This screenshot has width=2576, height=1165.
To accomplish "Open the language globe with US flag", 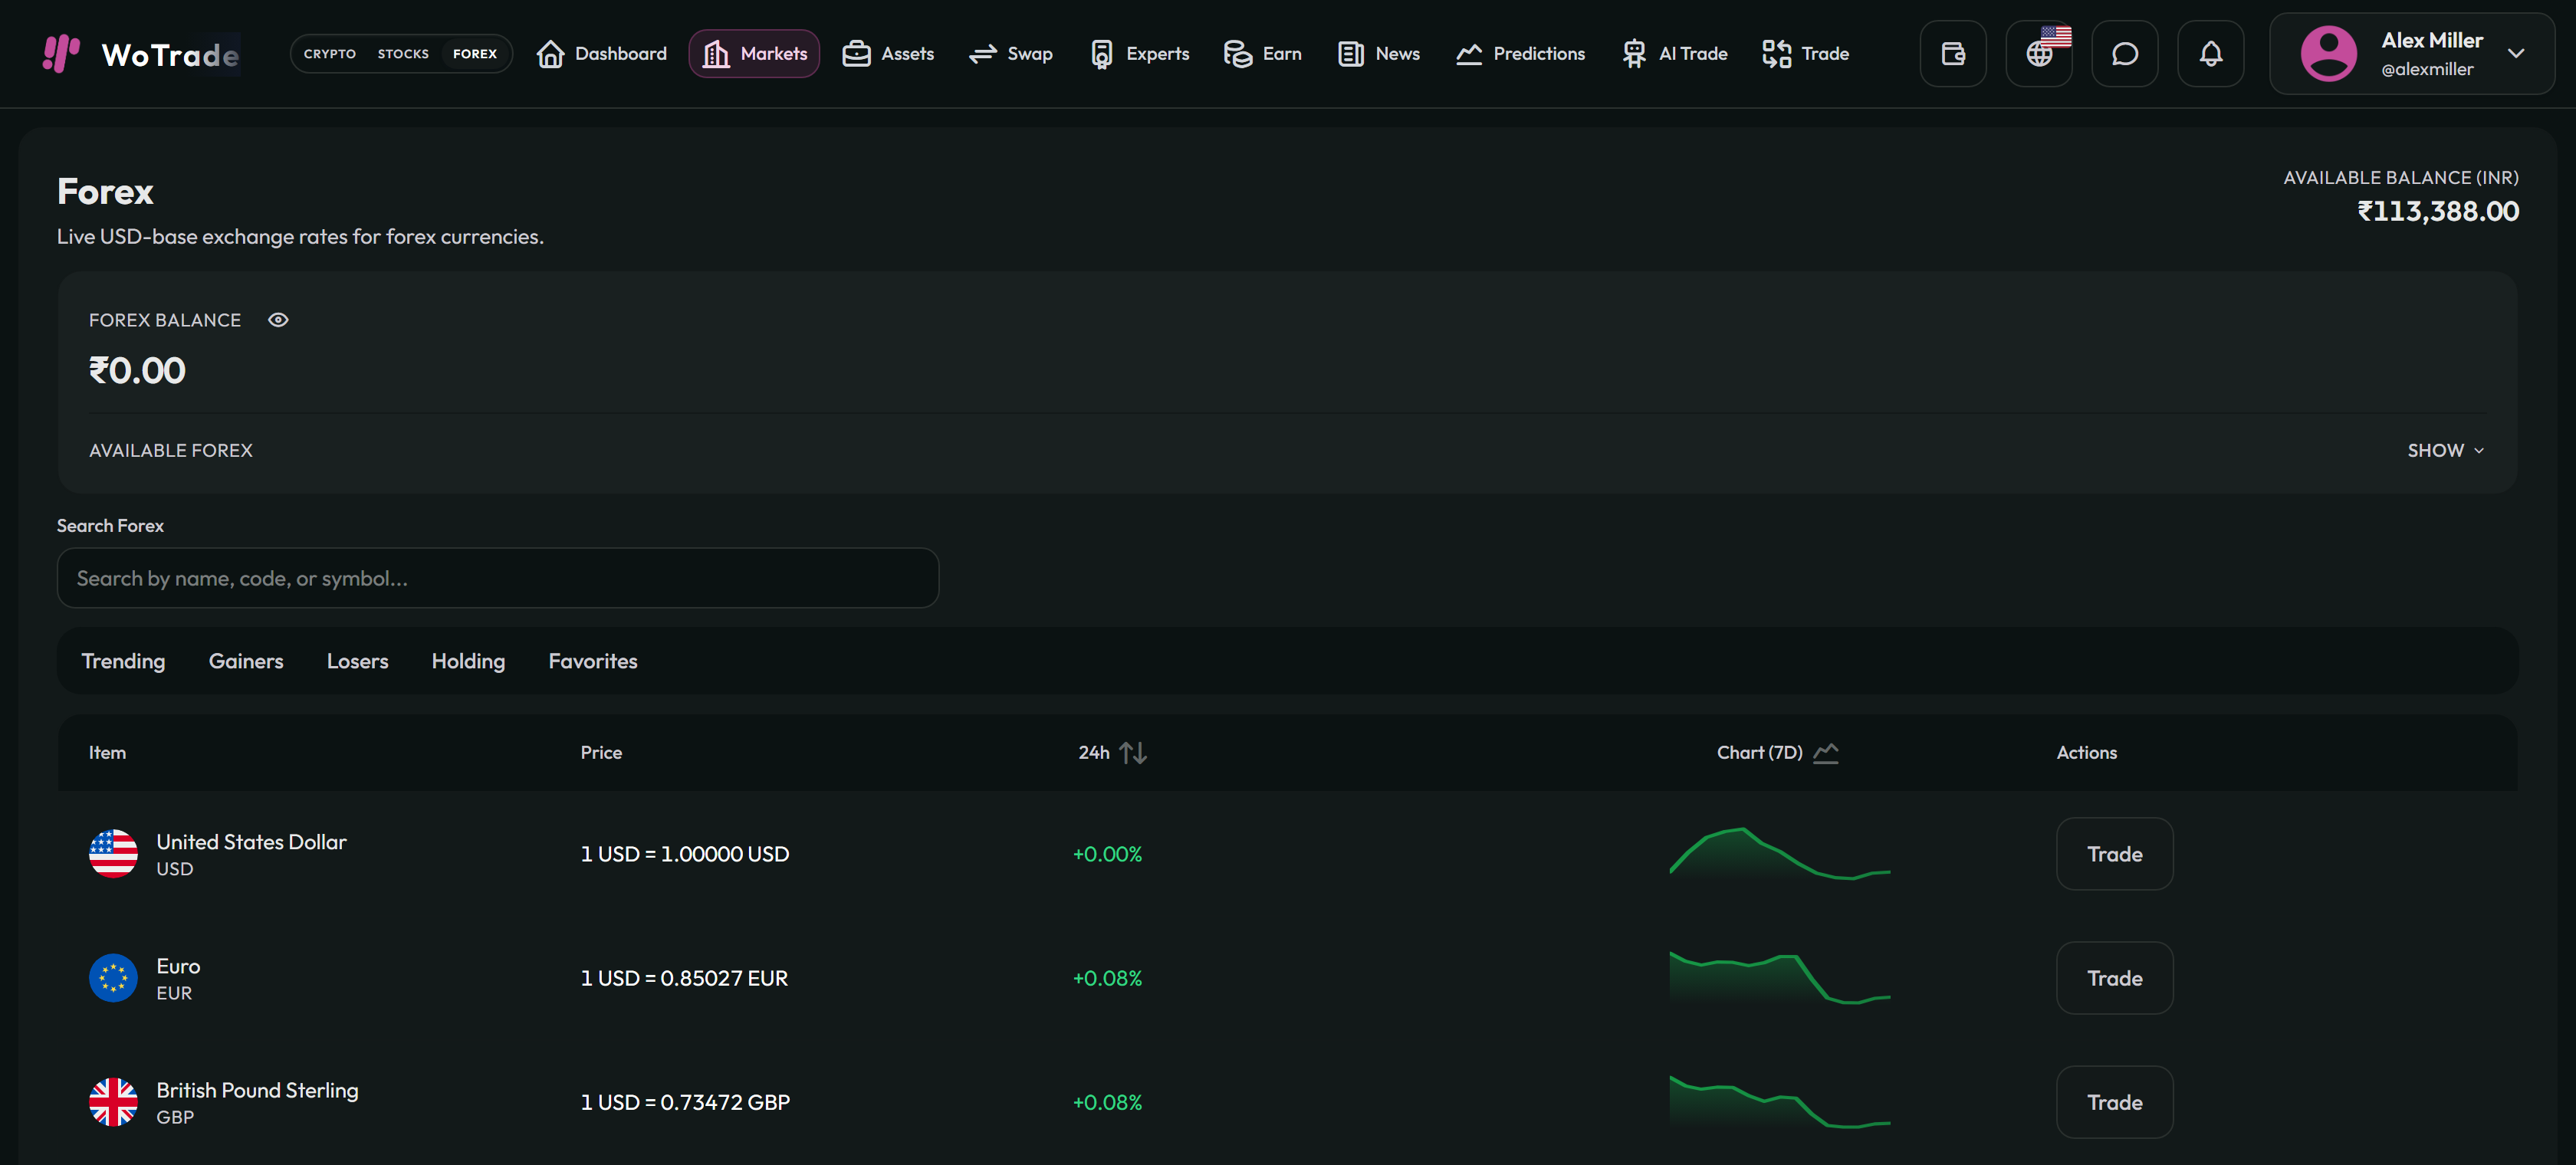I will click(x=2039, y=54).
